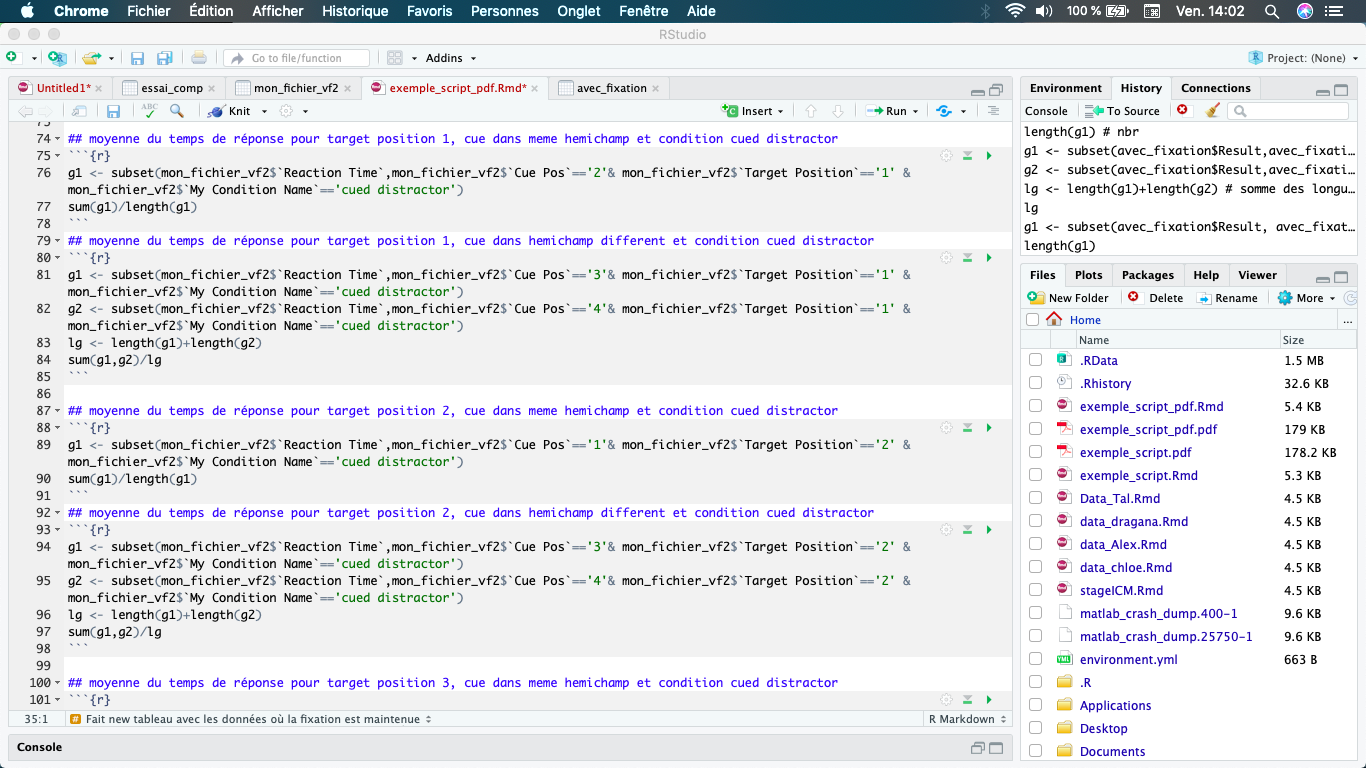Image resolution: width=1366 pixels, height=768 pixels.
Task: Open data_dragana.Rmd file link
Action: click(1134, 521)
